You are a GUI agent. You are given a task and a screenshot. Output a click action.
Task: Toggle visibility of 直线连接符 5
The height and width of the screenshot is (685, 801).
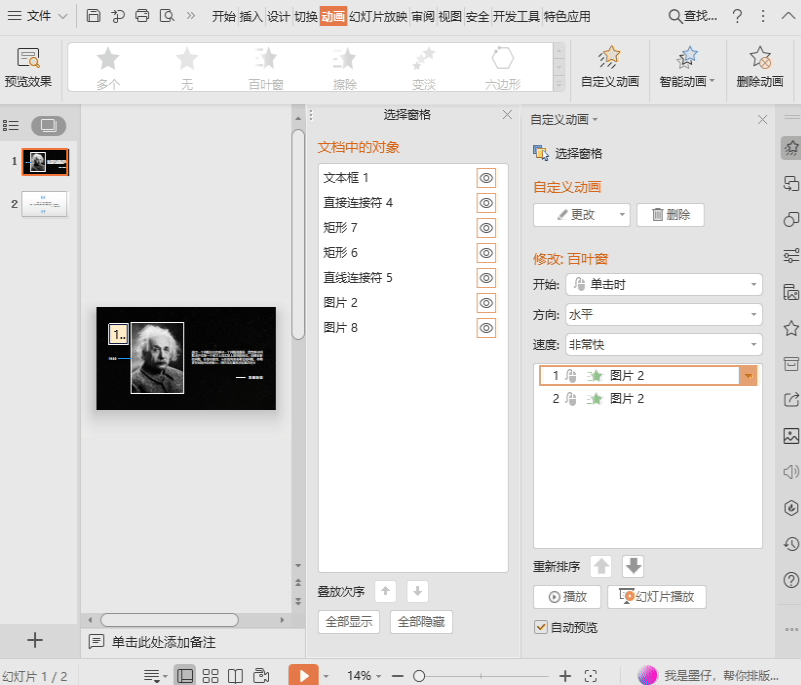click(x=486, y=278)
